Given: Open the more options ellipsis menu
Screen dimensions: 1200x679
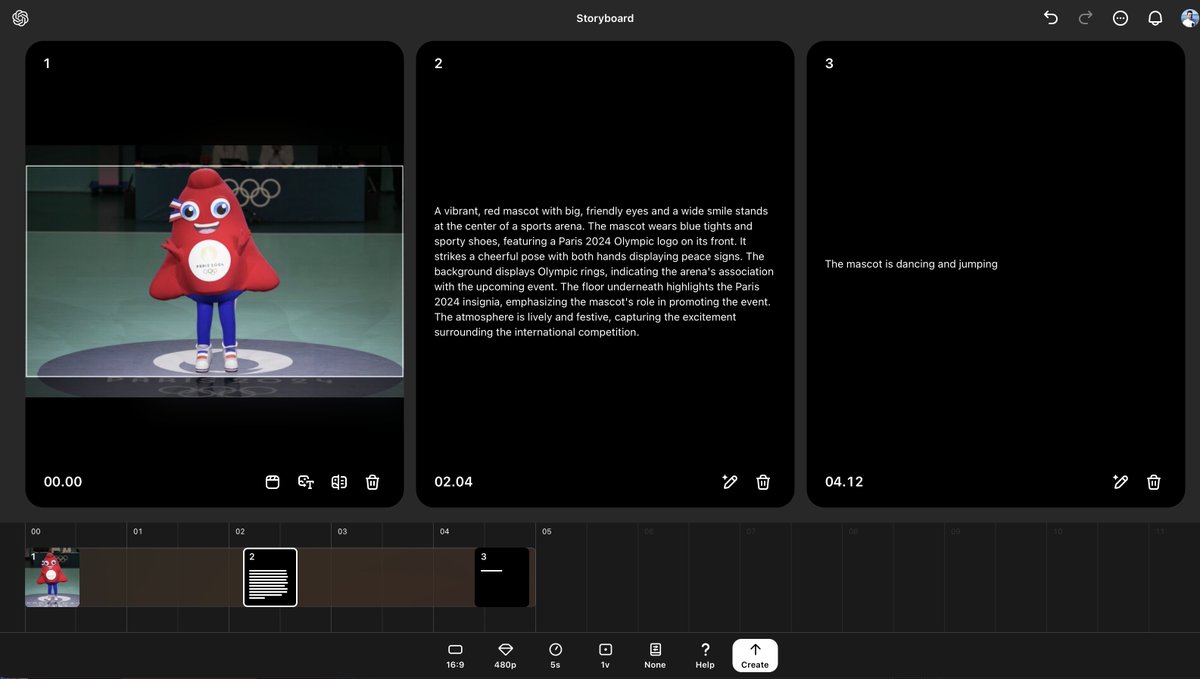Looking at the screenshot, I should [1121, 18].
